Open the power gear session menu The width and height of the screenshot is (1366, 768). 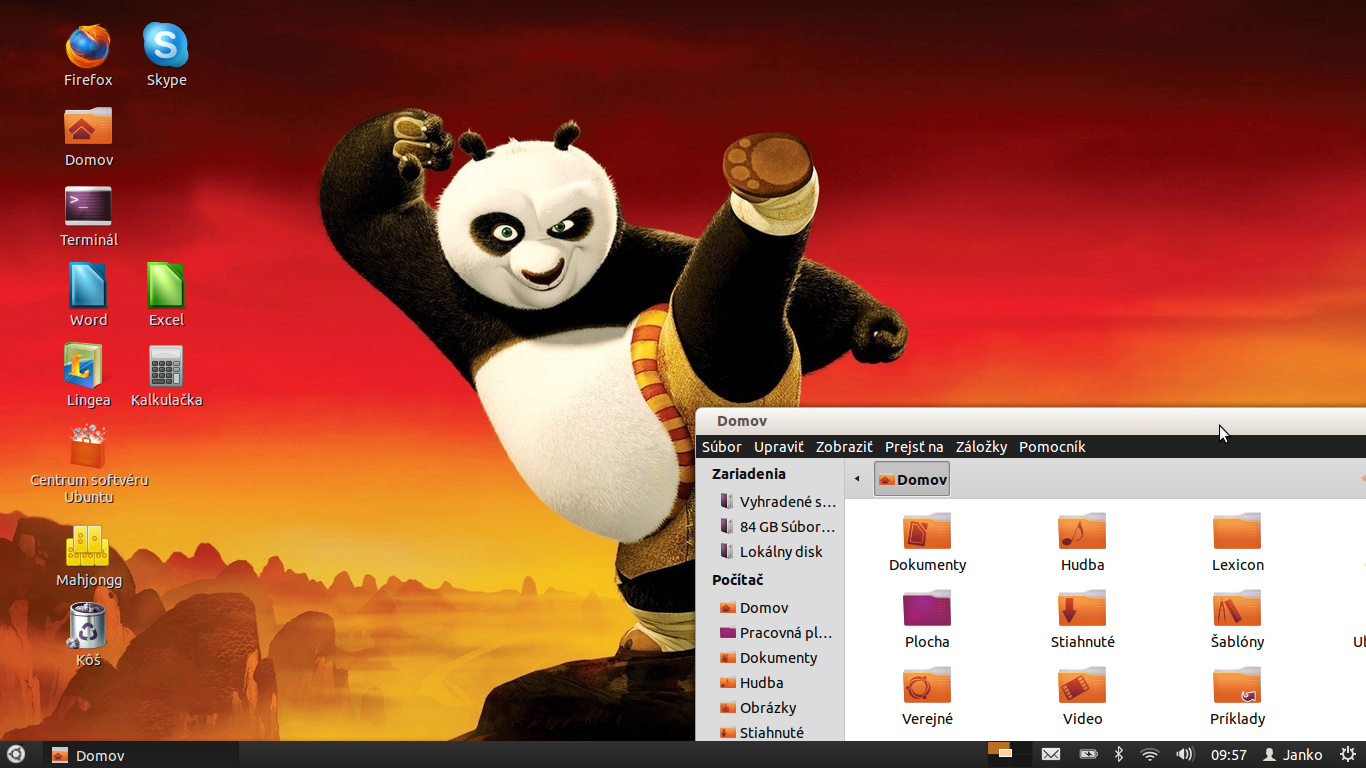pyautogui.click(x=1347, y=754)
